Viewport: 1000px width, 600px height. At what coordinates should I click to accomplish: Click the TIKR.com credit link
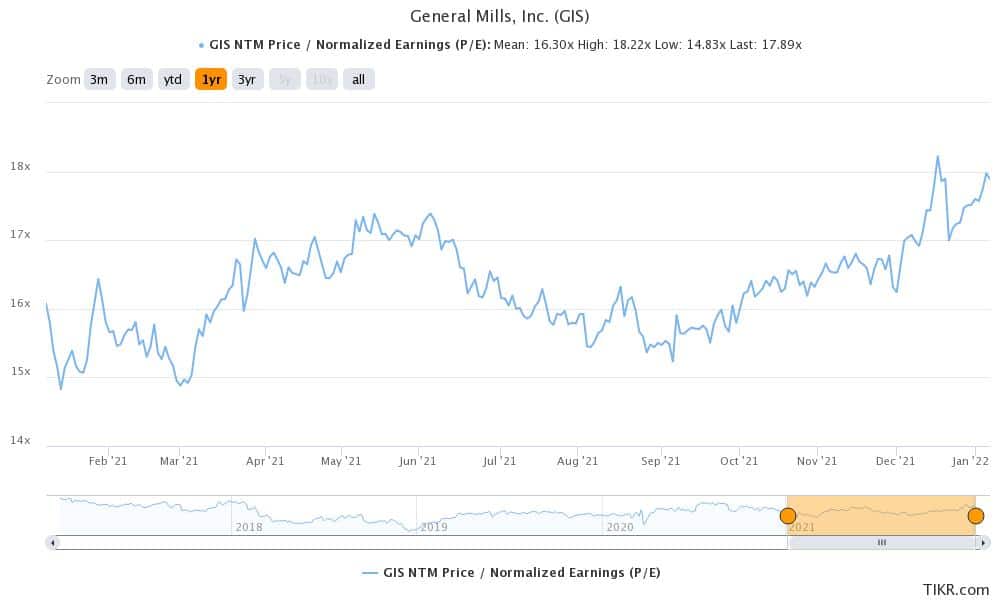pyautogui.click(x=955, y=590)
